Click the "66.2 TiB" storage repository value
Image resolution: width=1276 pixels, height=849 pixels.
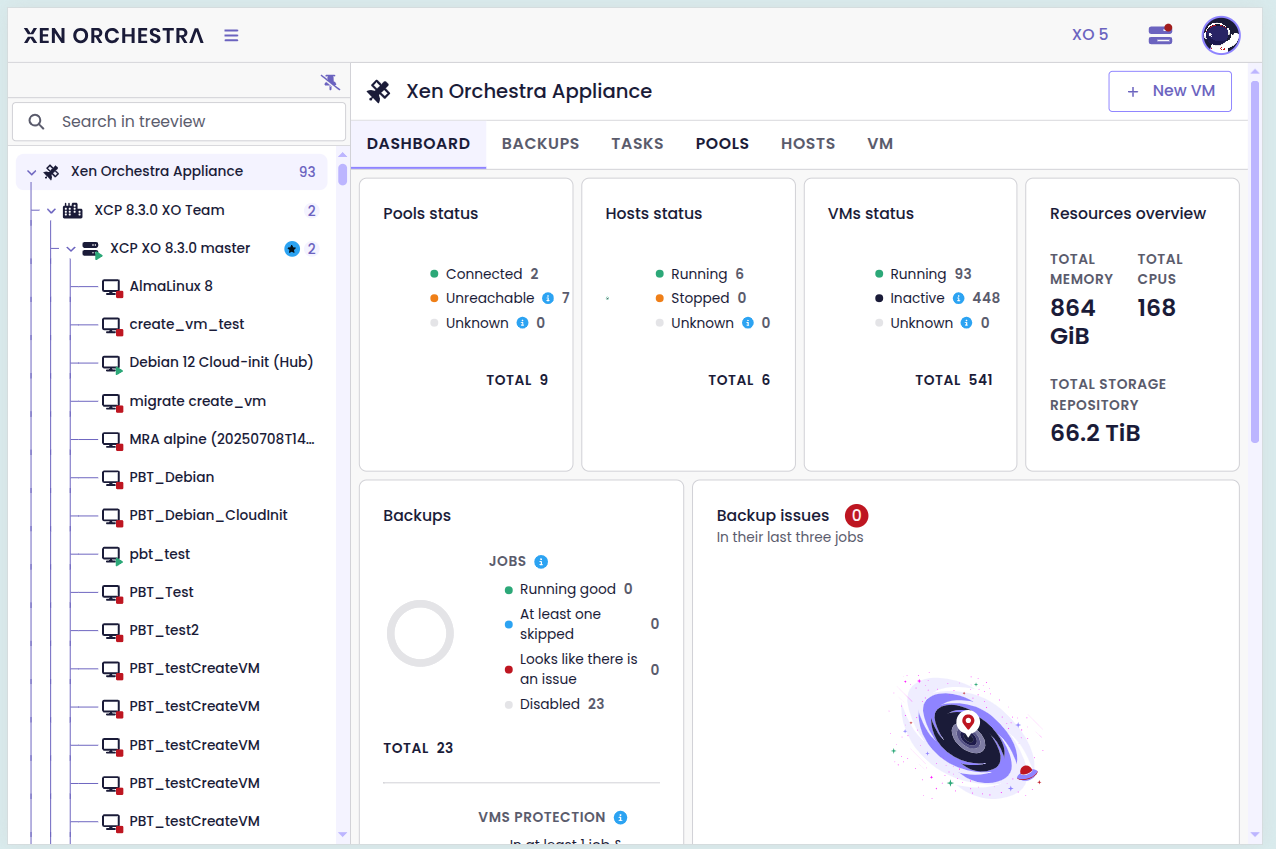(1095, 432)
